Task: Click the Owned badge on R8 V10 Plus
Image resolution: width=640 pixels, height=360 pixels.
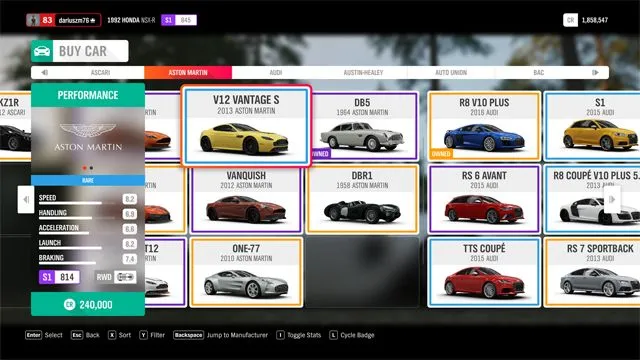Action: pyautogui.click(x=441, y=154)
